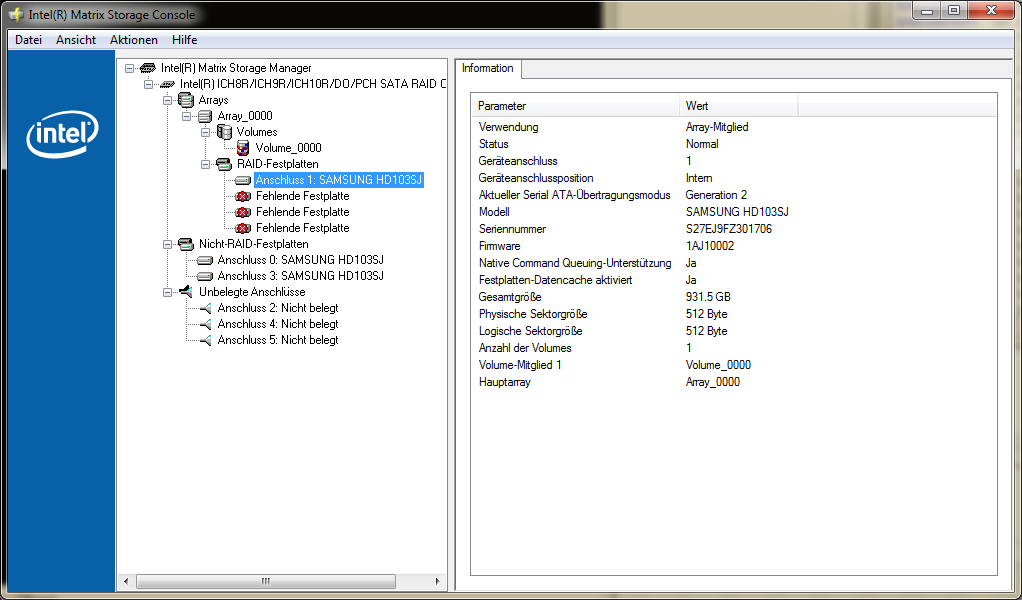Collapse the Intel Matrix Storage Manager root node
This screenshot has height=600, width=1022.
129,68
